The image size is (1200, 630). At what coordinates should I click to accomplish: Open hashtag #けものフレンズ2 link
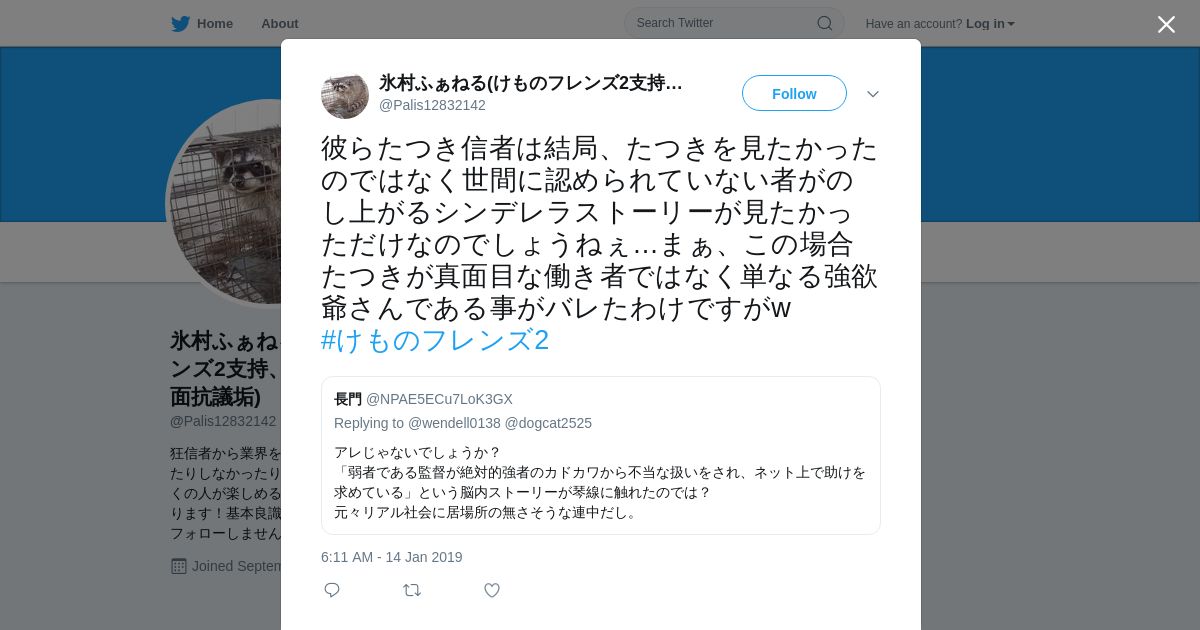coord(435,340)
